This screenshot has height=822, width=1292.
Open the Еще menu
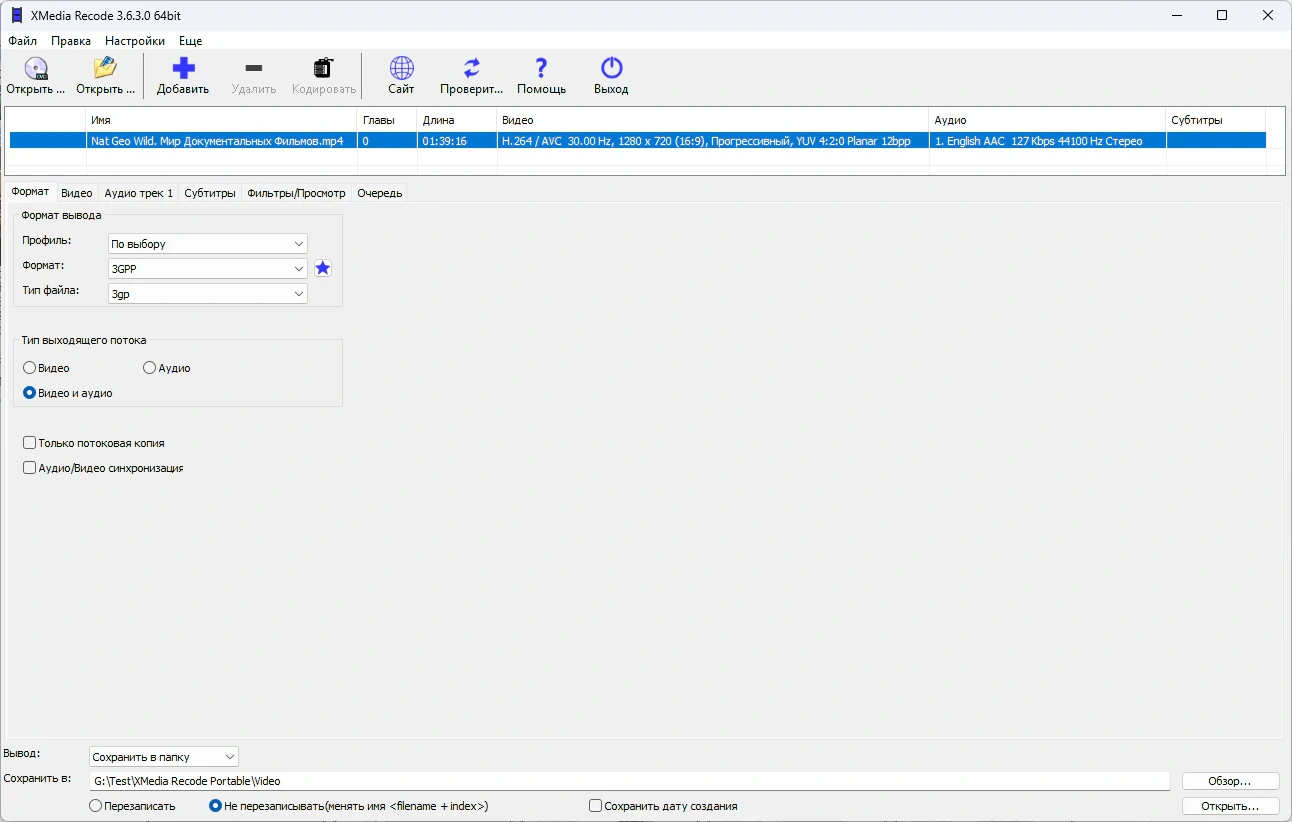coord(191,41)
